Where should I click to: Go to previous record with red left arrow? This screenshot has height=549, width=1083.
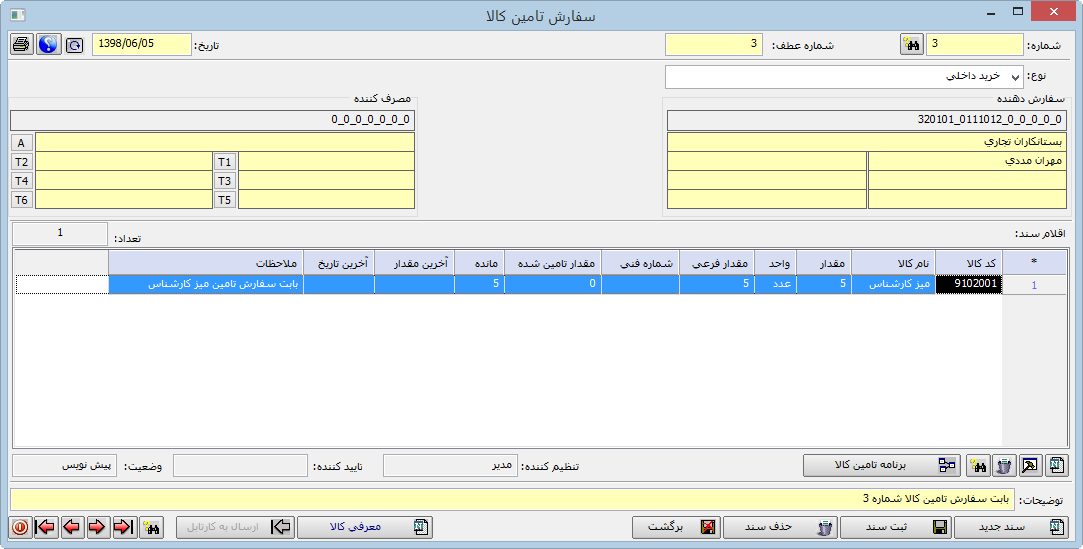coord(72,527)
